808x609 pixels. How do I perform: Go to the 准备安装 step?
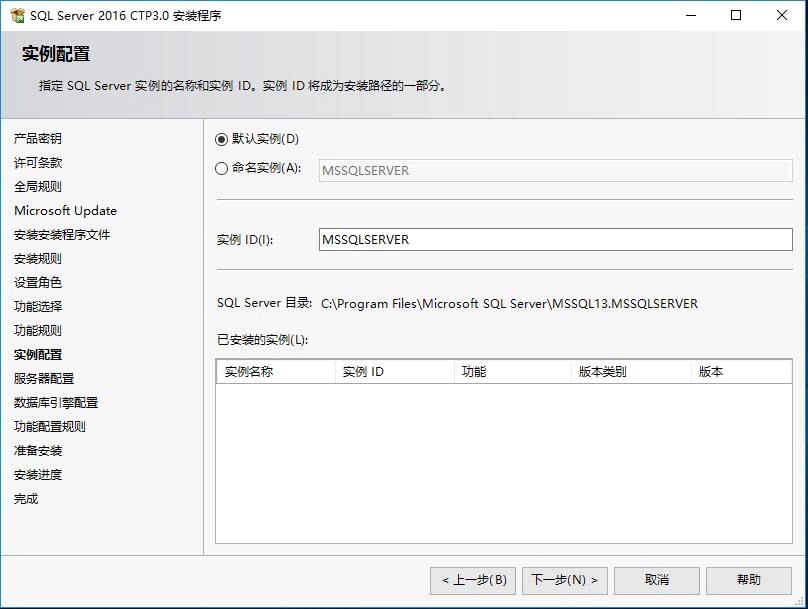(38, 450)
